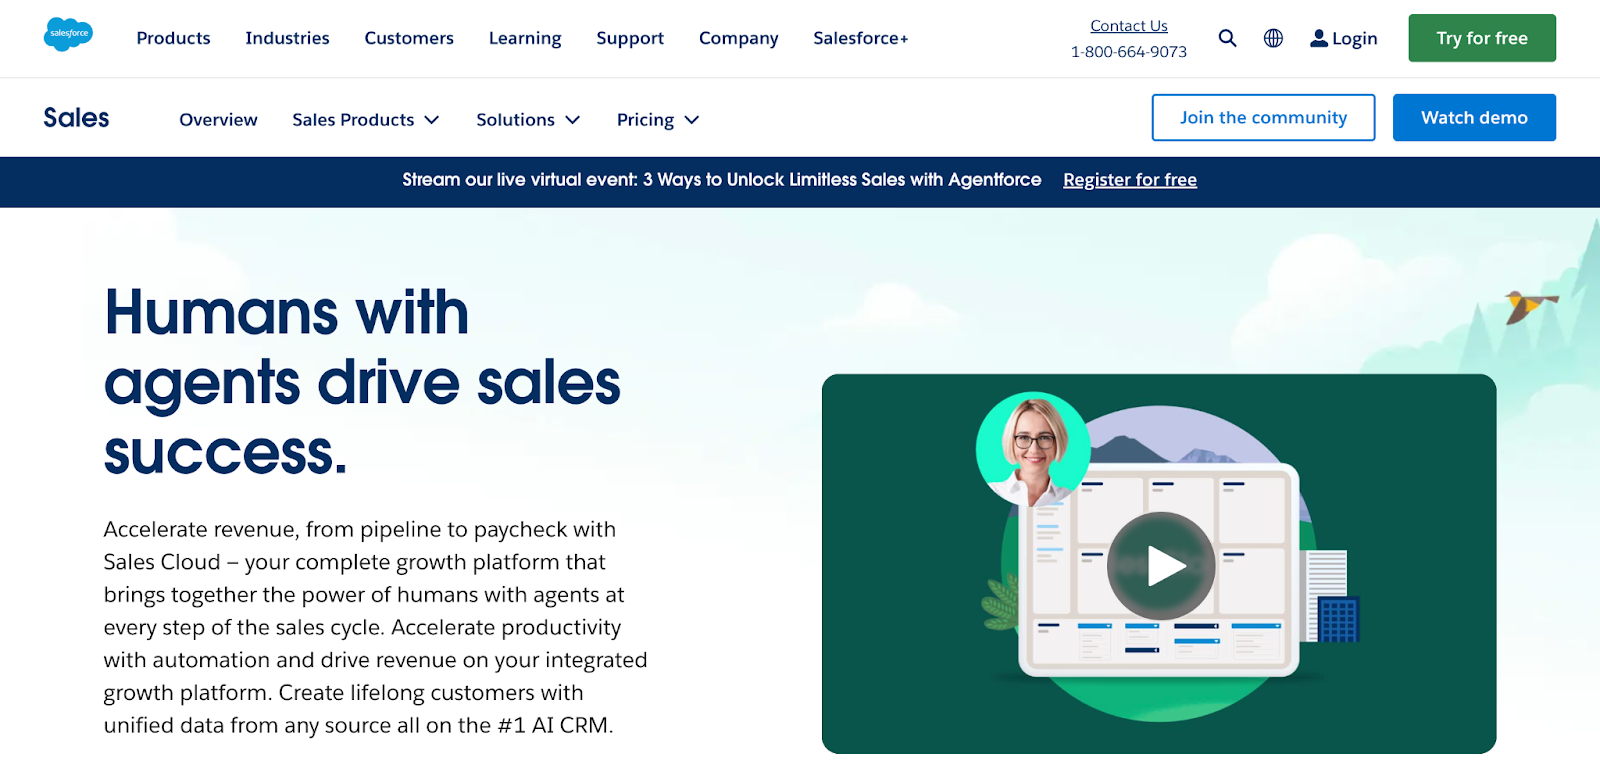Open the Products menu
The height and width of the screenshot is (761, 1600).
click(x=173, y=38)
